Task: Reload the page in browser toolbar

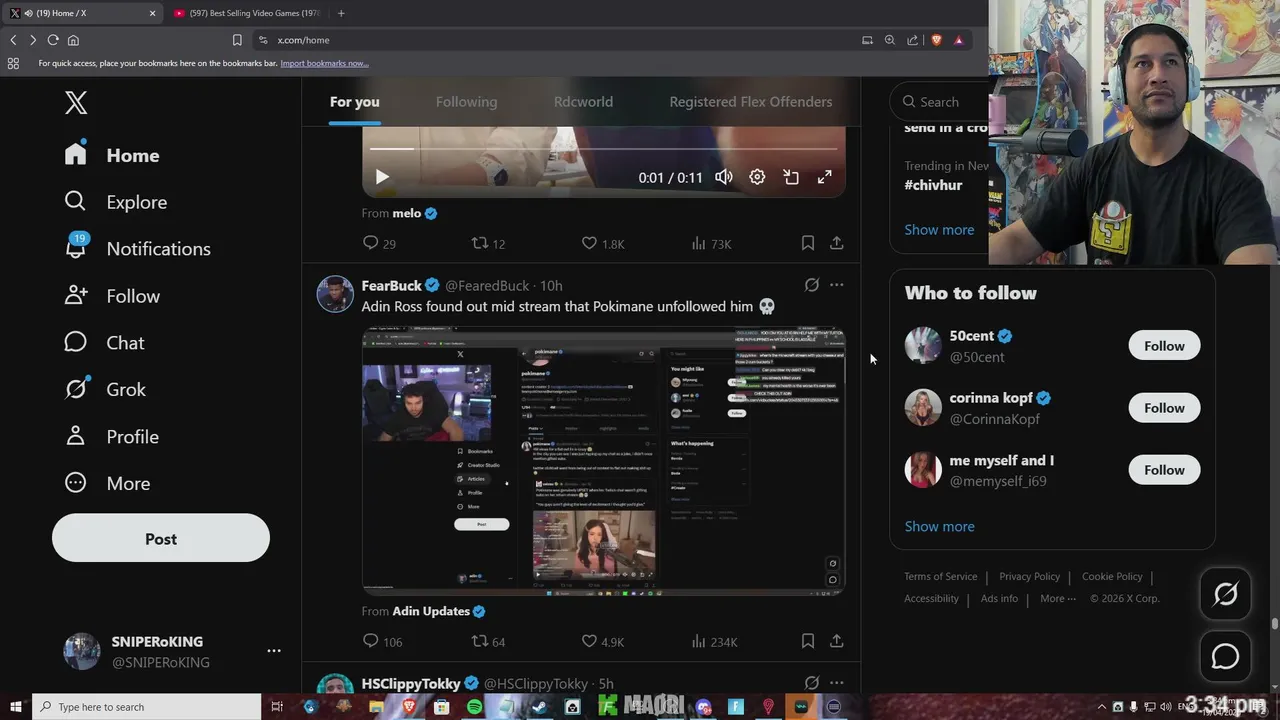Action: click(53, 40)
